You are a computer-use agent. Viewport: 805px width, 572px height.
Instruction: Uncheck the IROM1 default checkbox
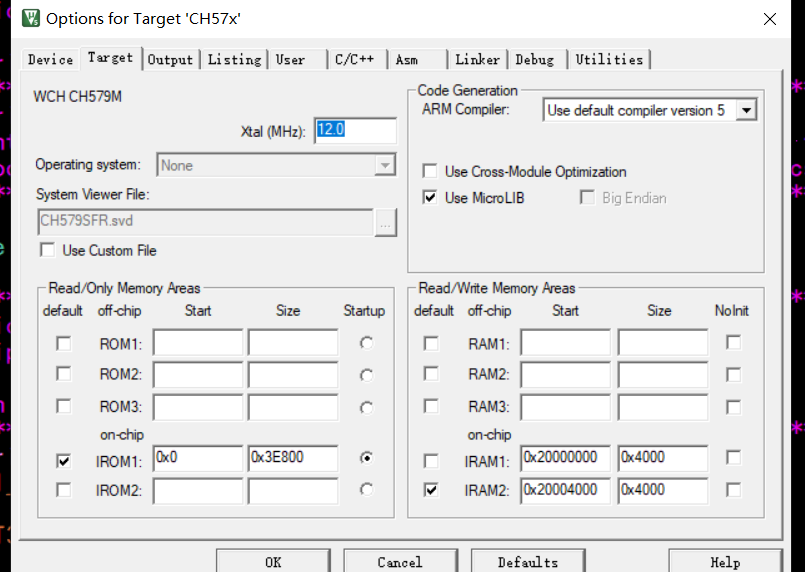click(64, 461)
